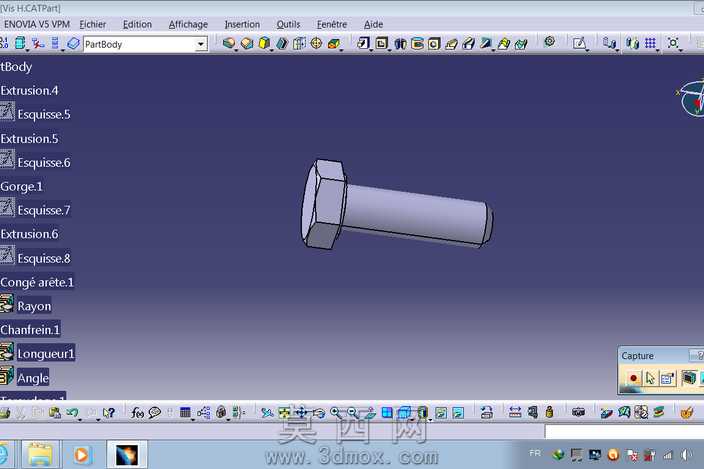Select Congé arête.1 in the tree
This screenshot has width=704, height=469.
pos(37,282)
